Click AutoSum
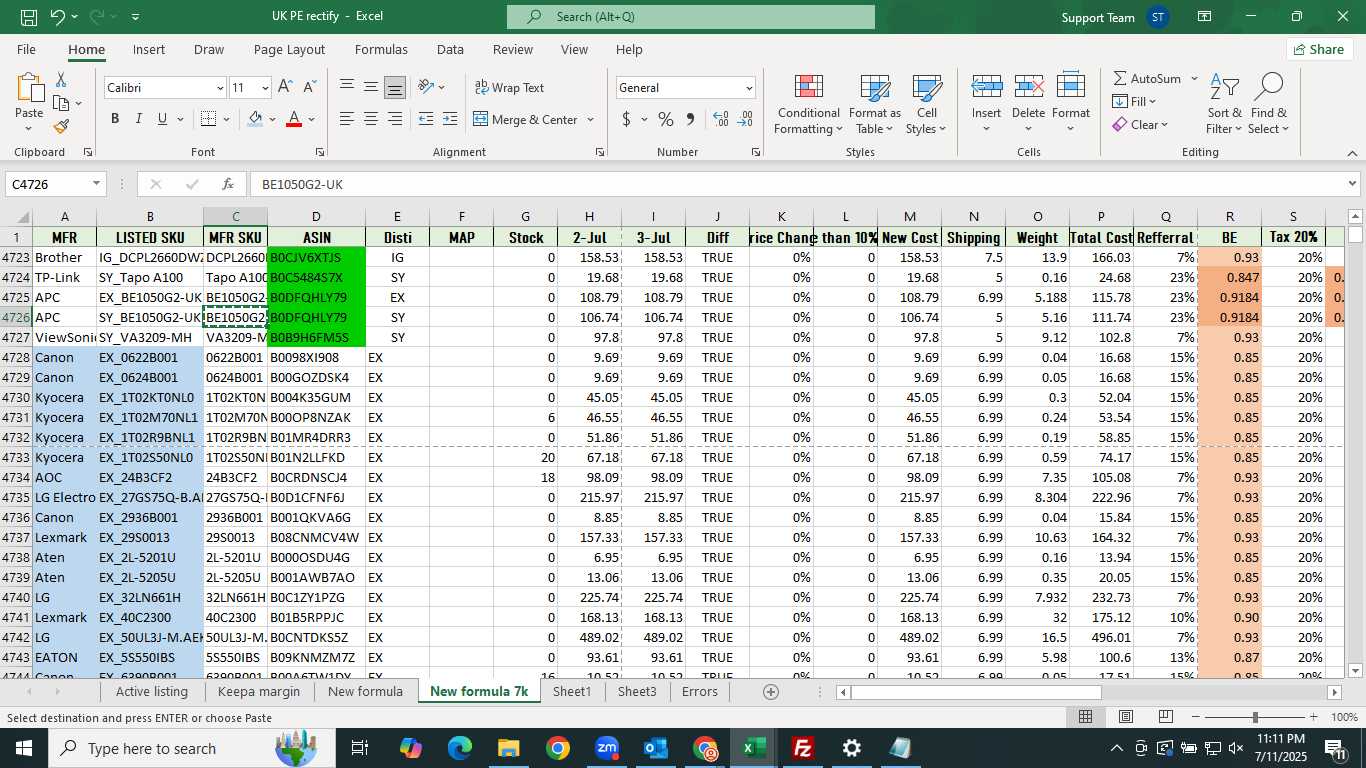 (1146, 78)
